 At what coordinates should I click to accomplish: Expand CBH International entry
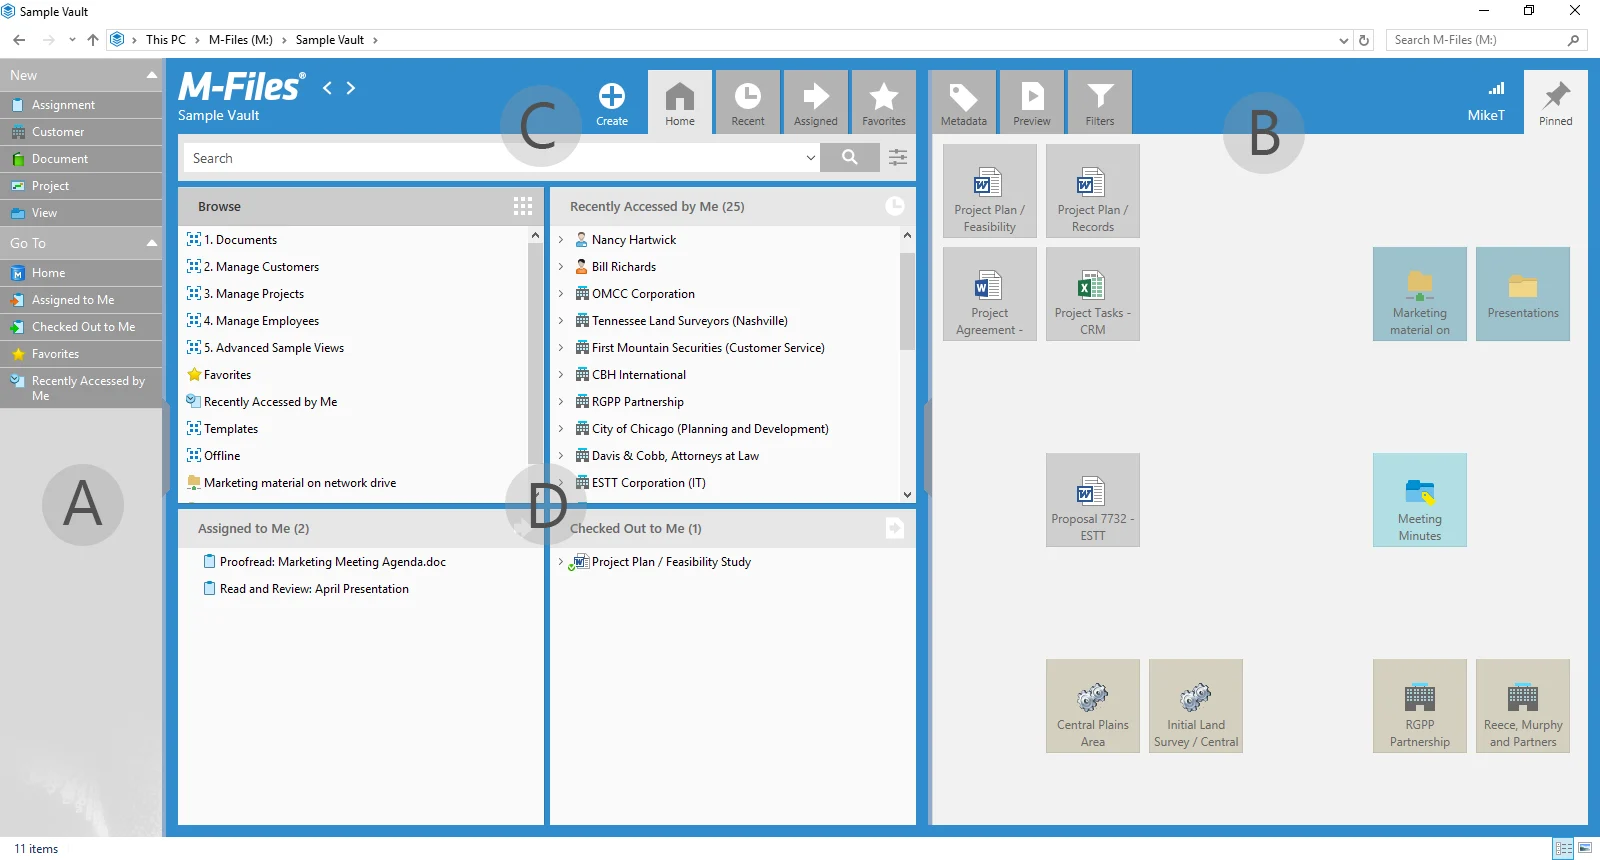pyautogui.click(x=561, y=375)
